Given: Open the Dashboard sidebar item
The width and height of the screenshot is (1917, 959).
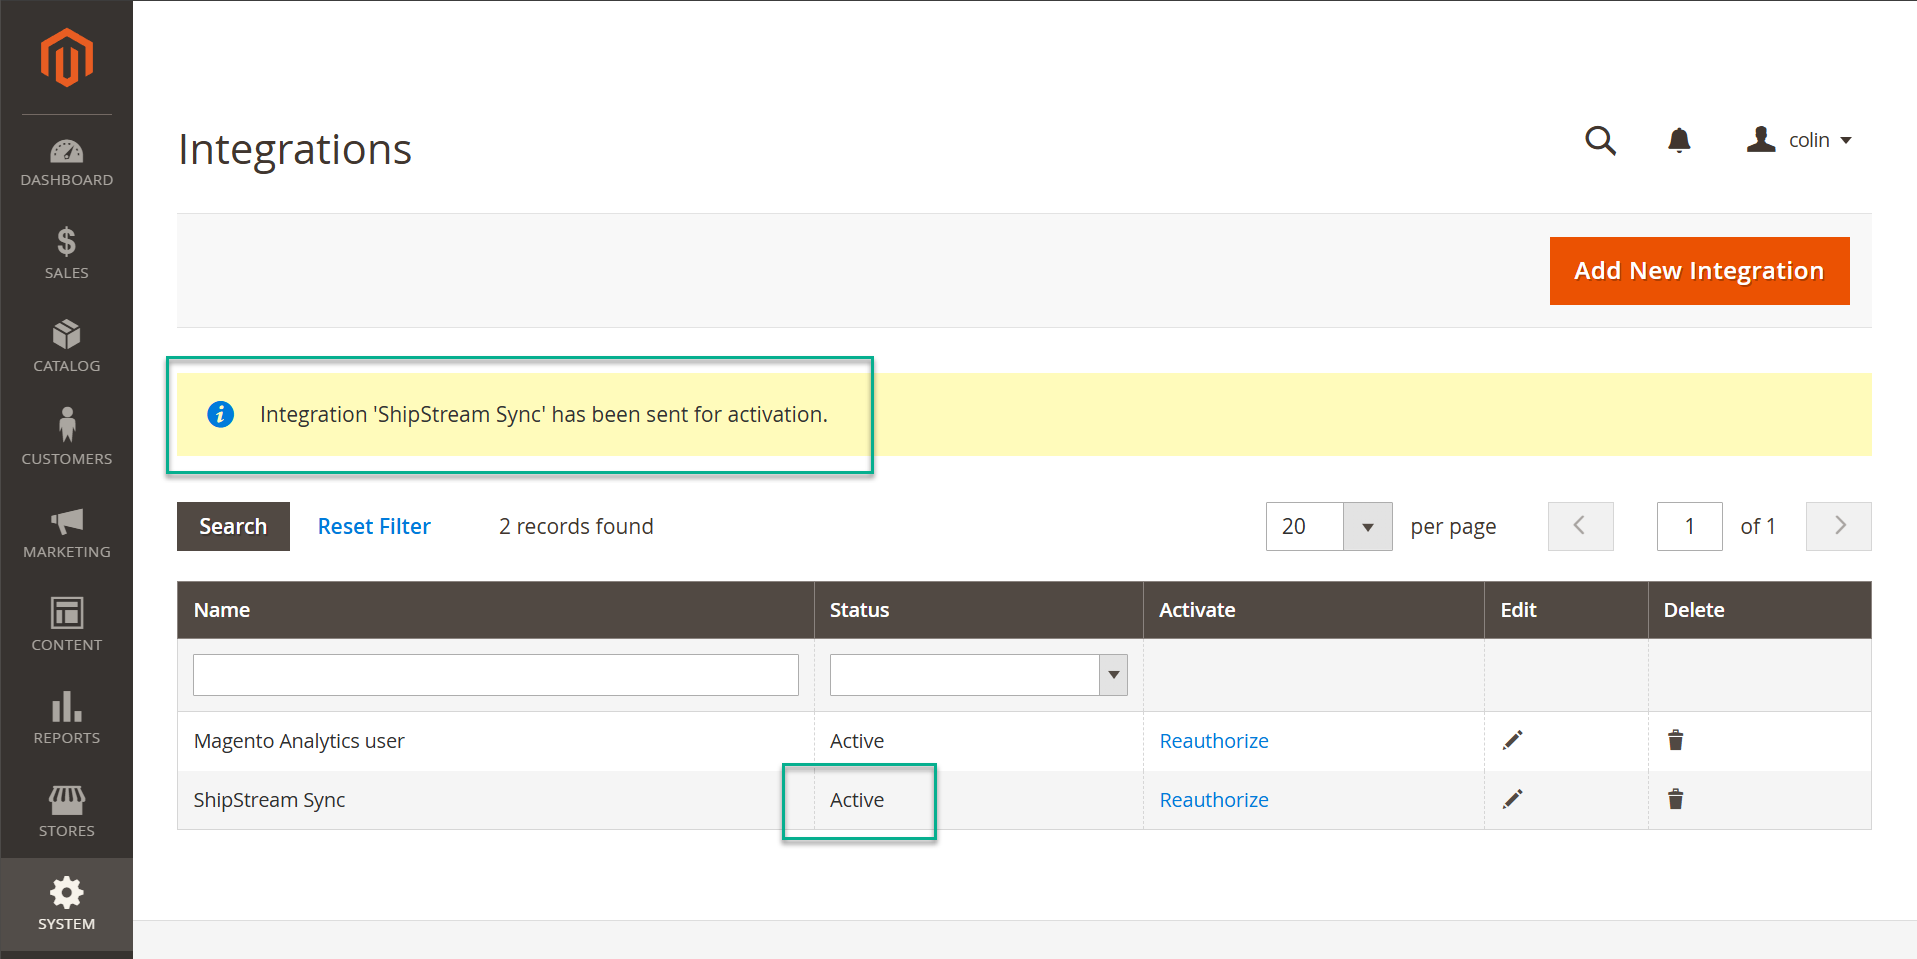Looking at the screenshot, I should 66,164.
